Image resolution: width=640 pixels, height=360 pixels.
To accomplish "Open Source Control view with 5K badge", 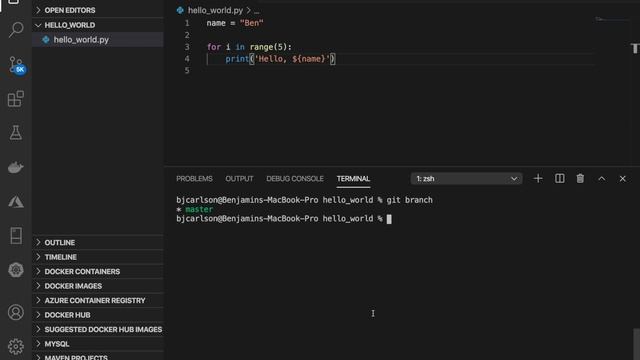I will point(16,65).
